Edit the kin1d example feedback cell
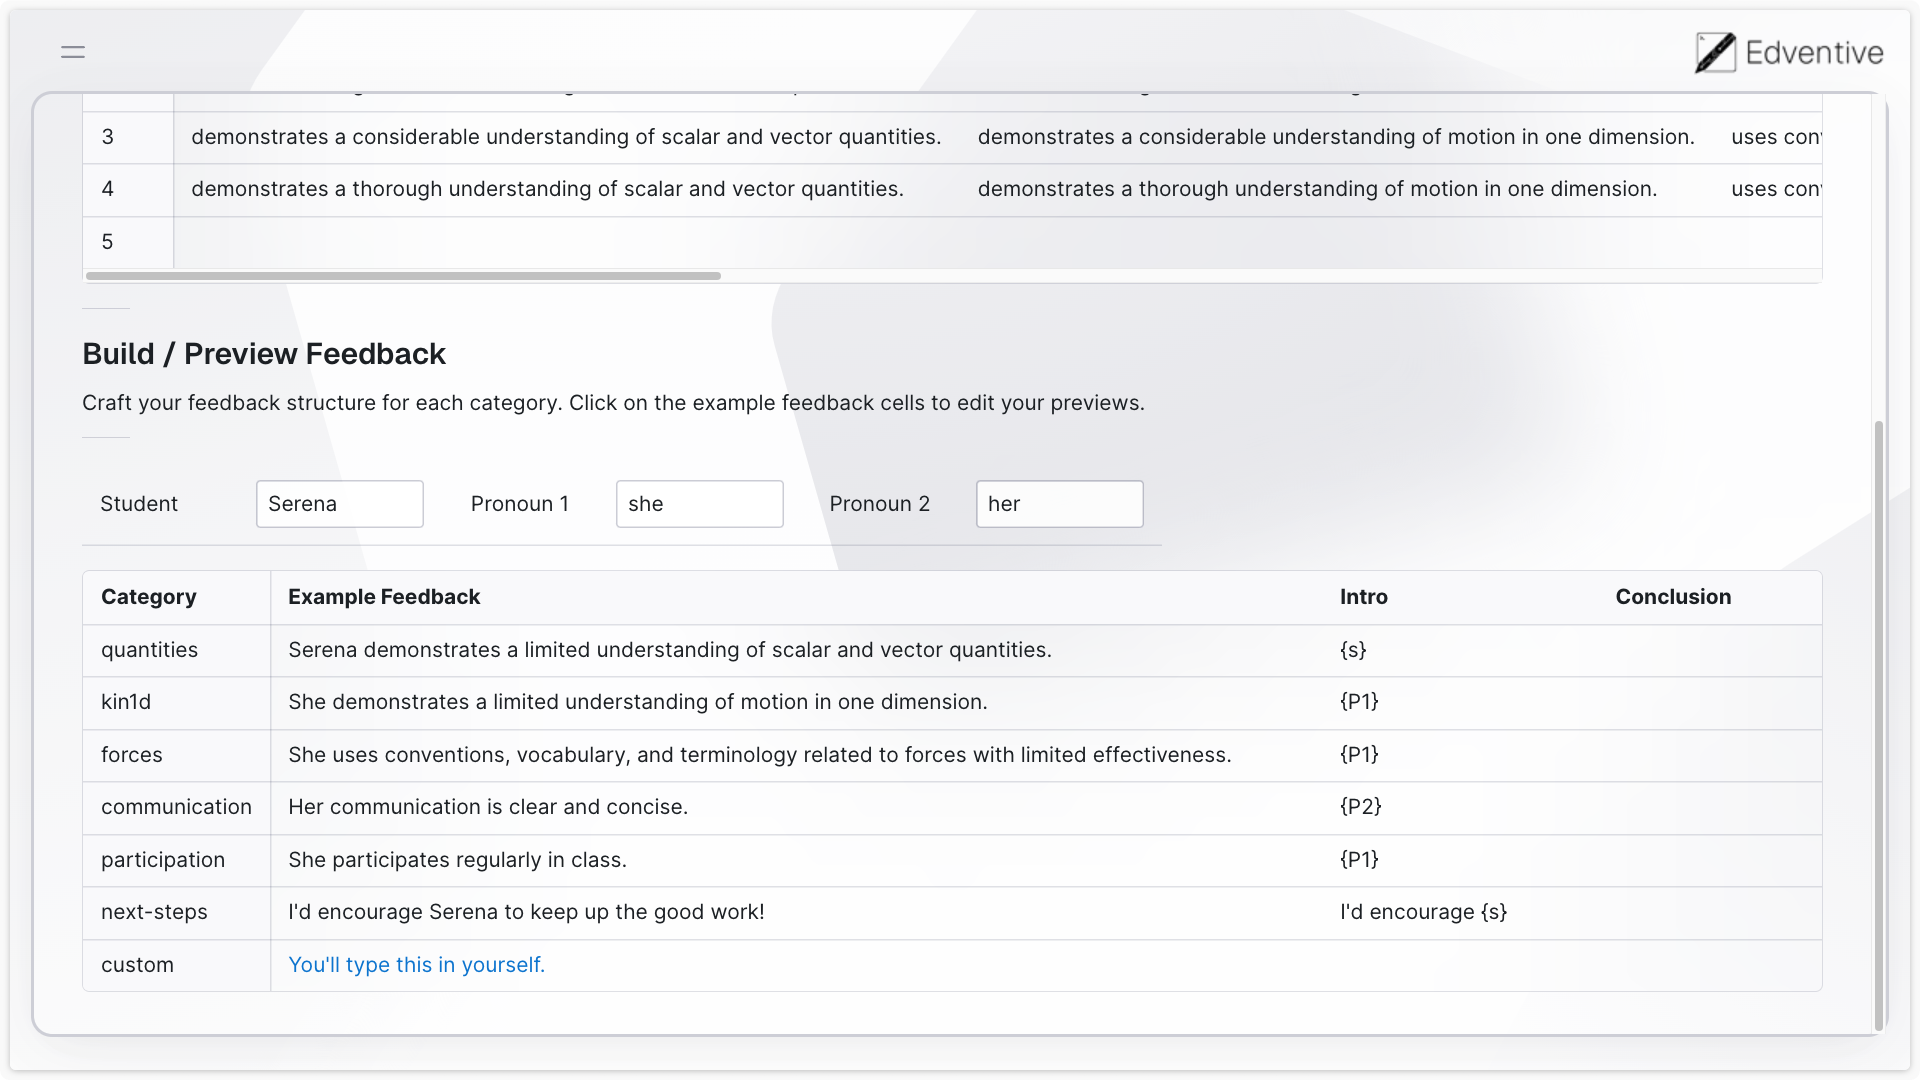The width and height of the screenshot is (1920, 1080). (x=797, y=702)
